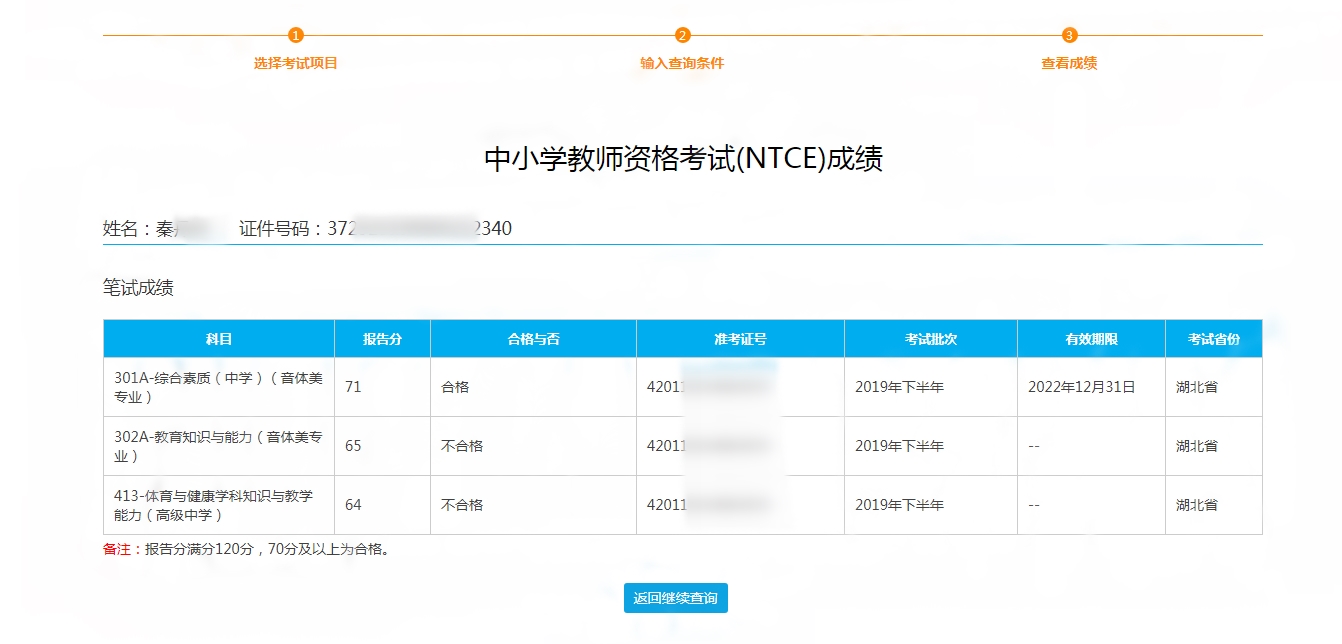Screen dimensions: 1342x644
Task: Select the 413-体育与健康学科知识 subject cell
Action: coord(219,505)
